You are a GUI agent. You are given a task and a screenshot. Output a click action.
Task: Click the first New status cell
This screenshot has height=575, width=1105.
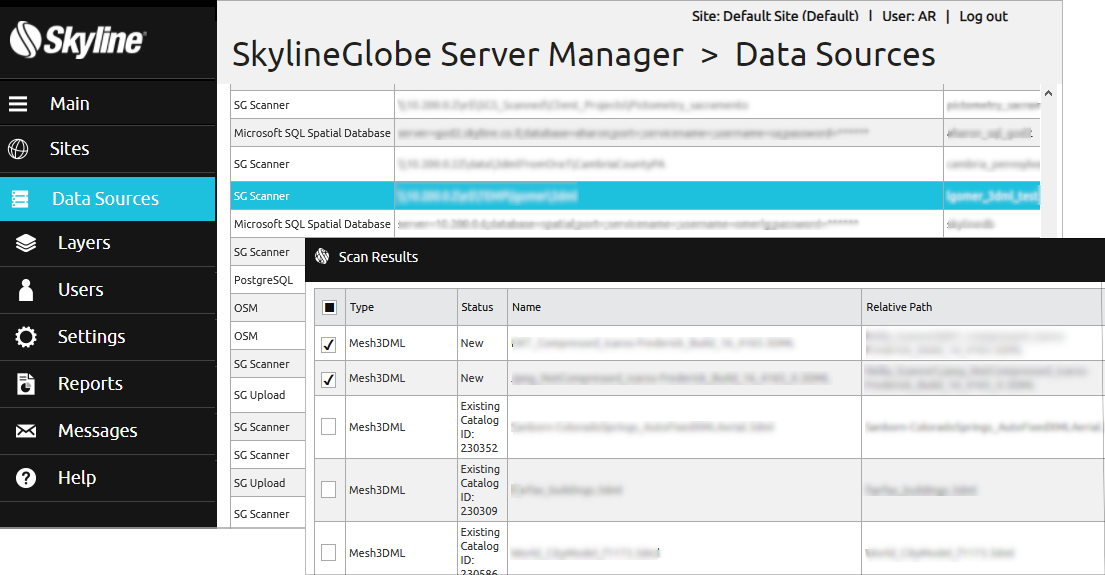483,343
